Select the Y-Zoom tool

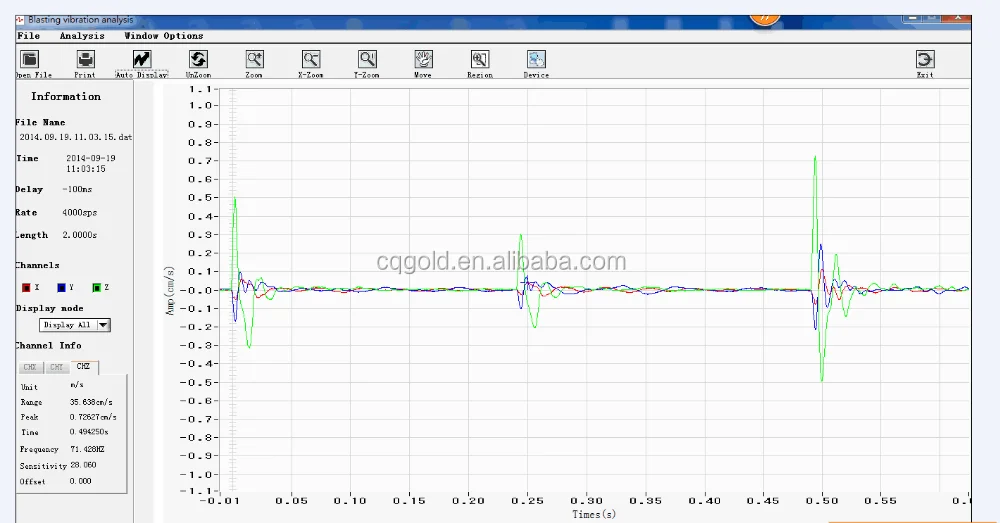coord(367,59)
